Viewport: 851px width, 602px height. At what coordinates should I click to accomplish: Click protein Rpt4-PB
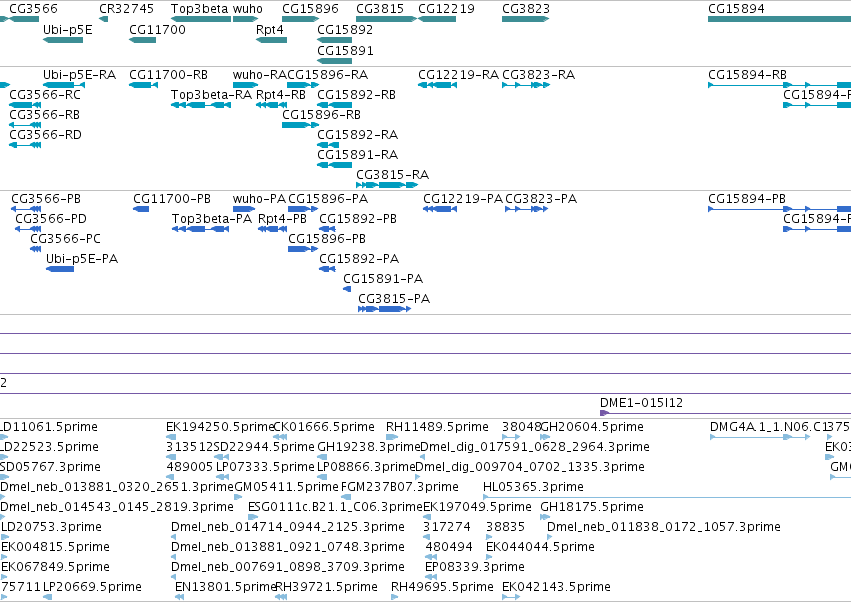282,219
